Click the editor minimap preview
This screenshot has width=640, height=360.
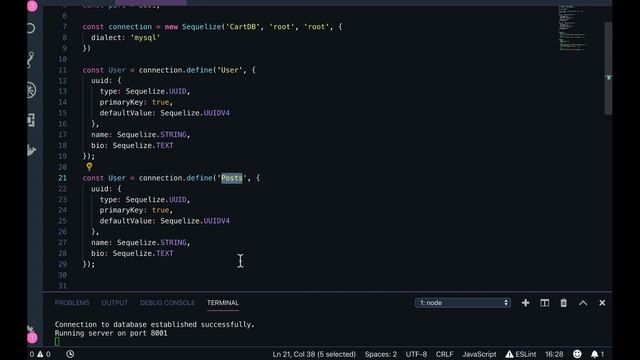[573, 28]
